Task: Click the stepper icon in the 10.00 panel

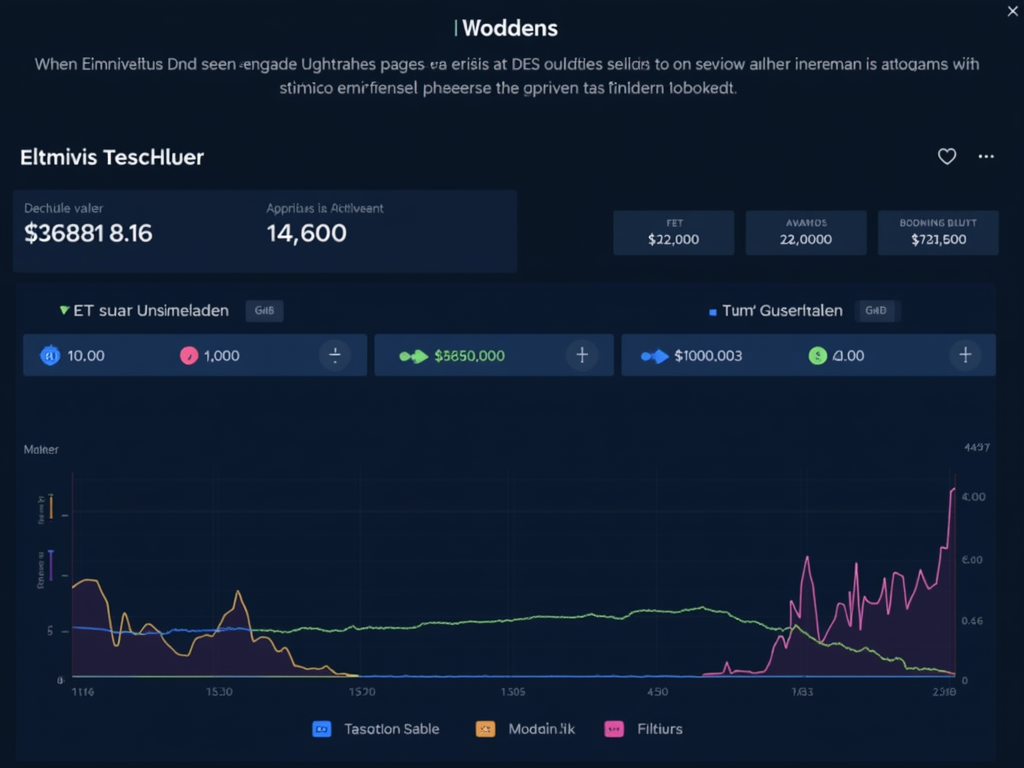Action: 334,355
